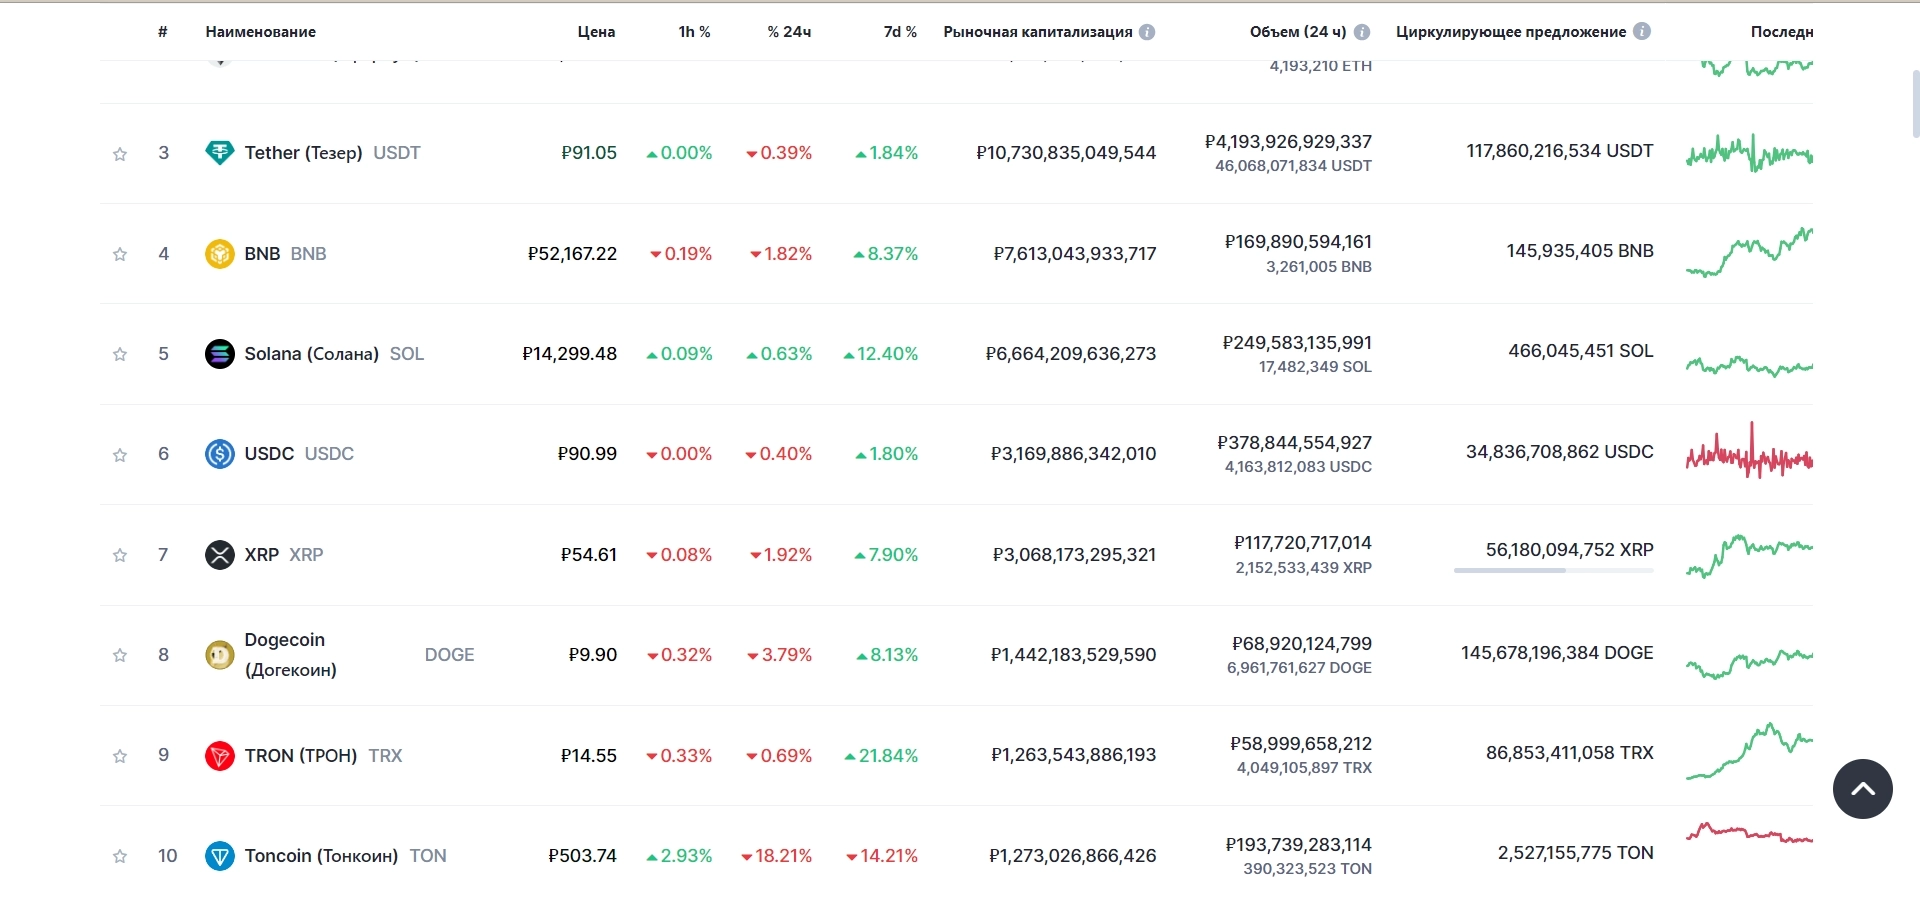Click the XRP circulating supply progress bar
1920x906 pixels.
pos(1553,570)
